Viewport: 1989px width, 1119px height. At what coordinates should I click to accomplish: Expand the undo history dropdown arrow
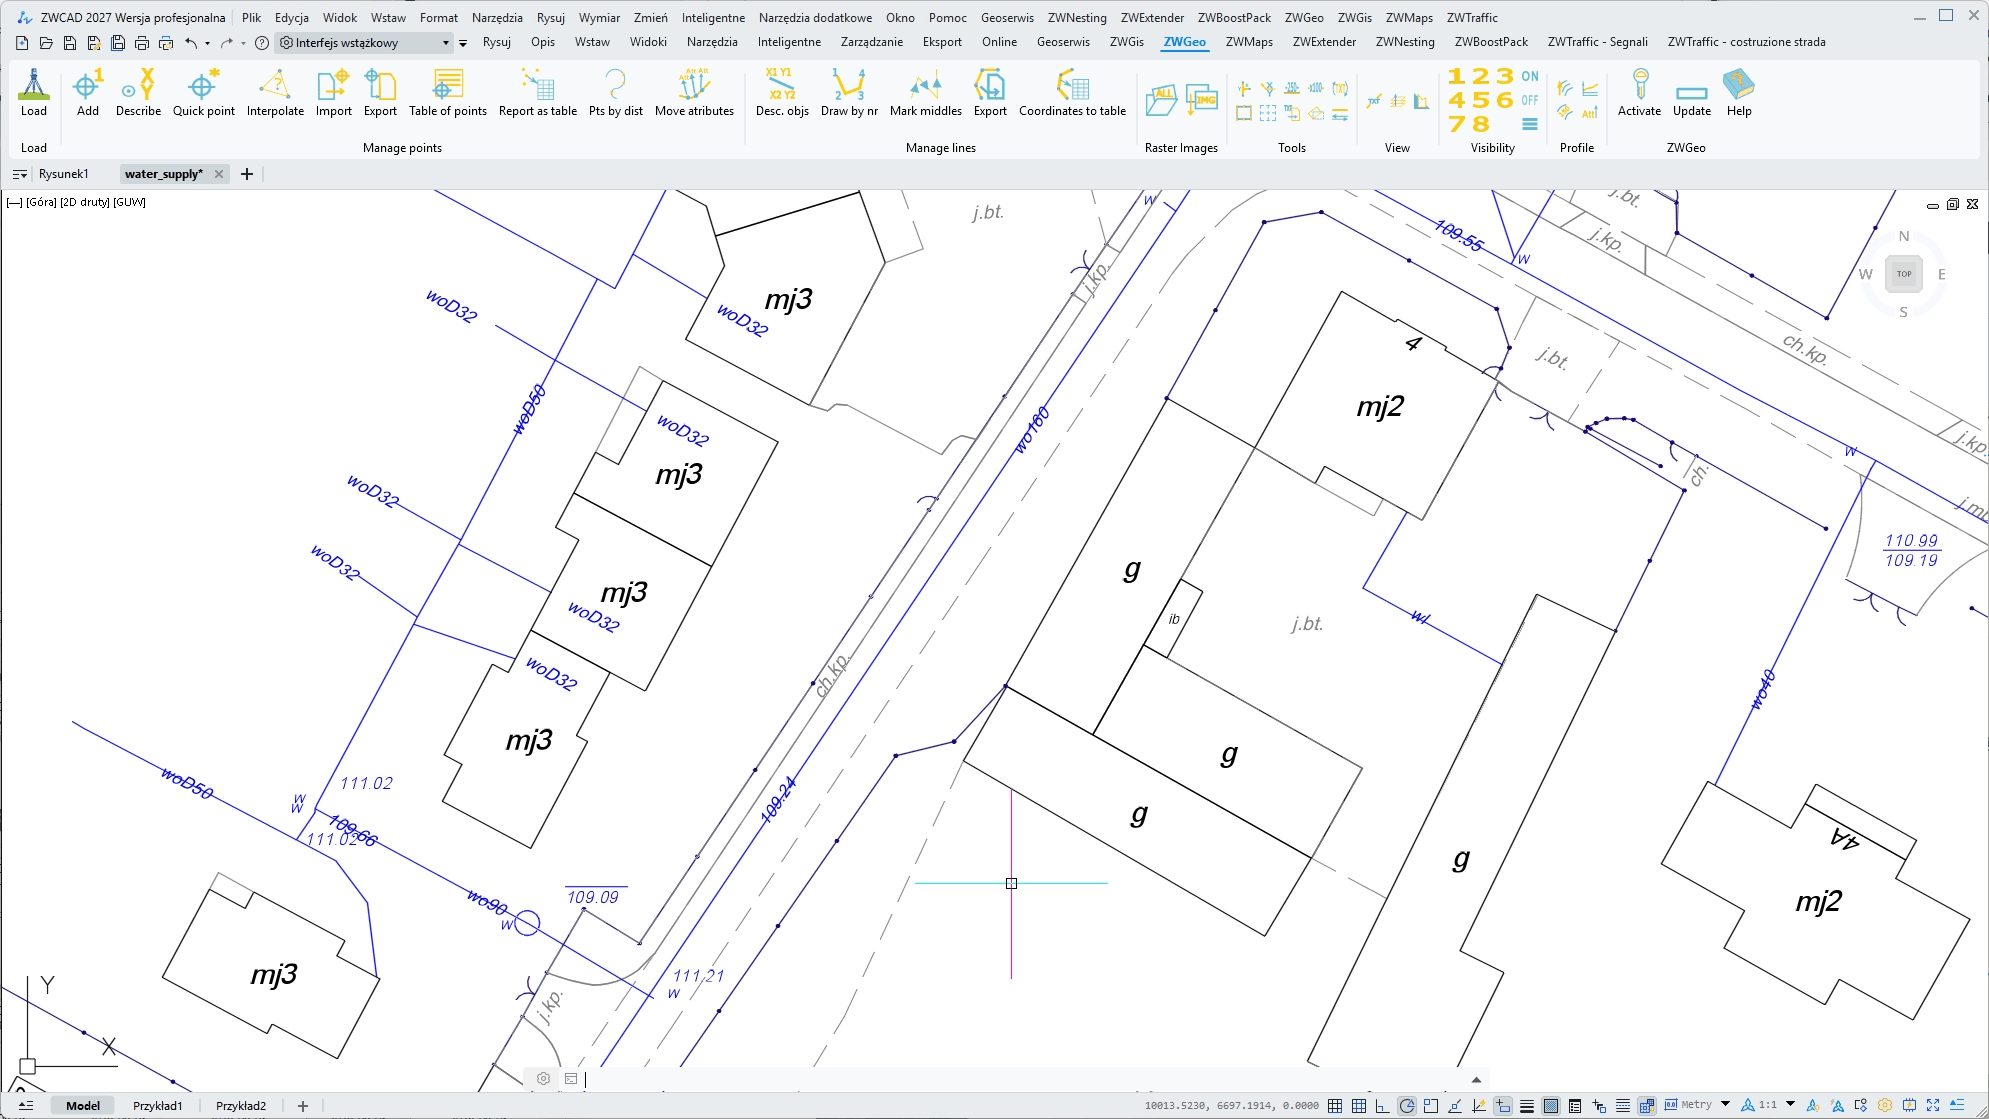pyautogui.click(x=207, y=43)
